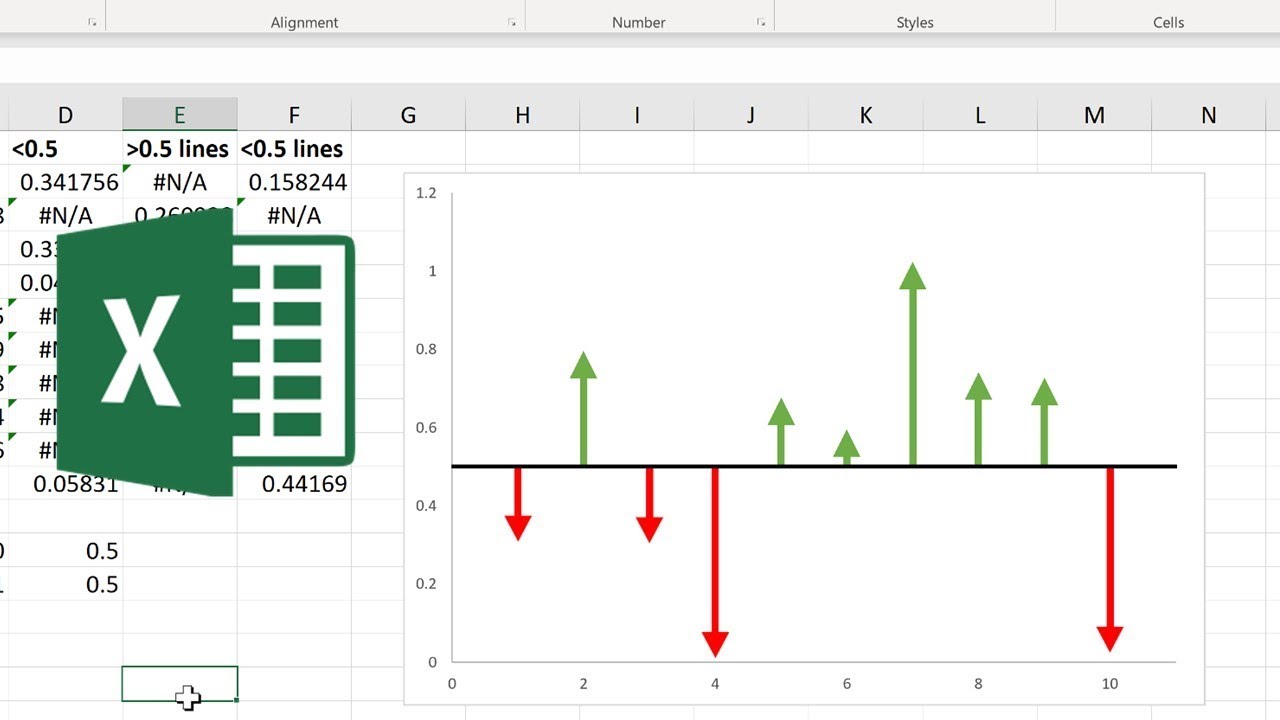Select the long red arrow at x=4

(715, 562)
